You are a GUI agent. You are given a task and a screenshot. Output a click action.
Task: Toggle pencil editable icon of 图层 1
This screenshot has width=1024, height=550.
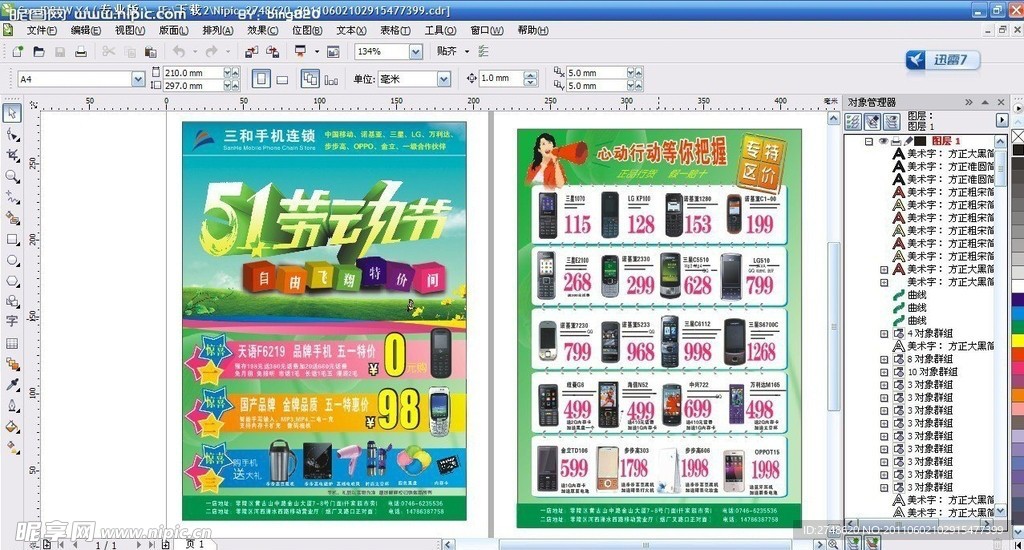pos(908,141)
